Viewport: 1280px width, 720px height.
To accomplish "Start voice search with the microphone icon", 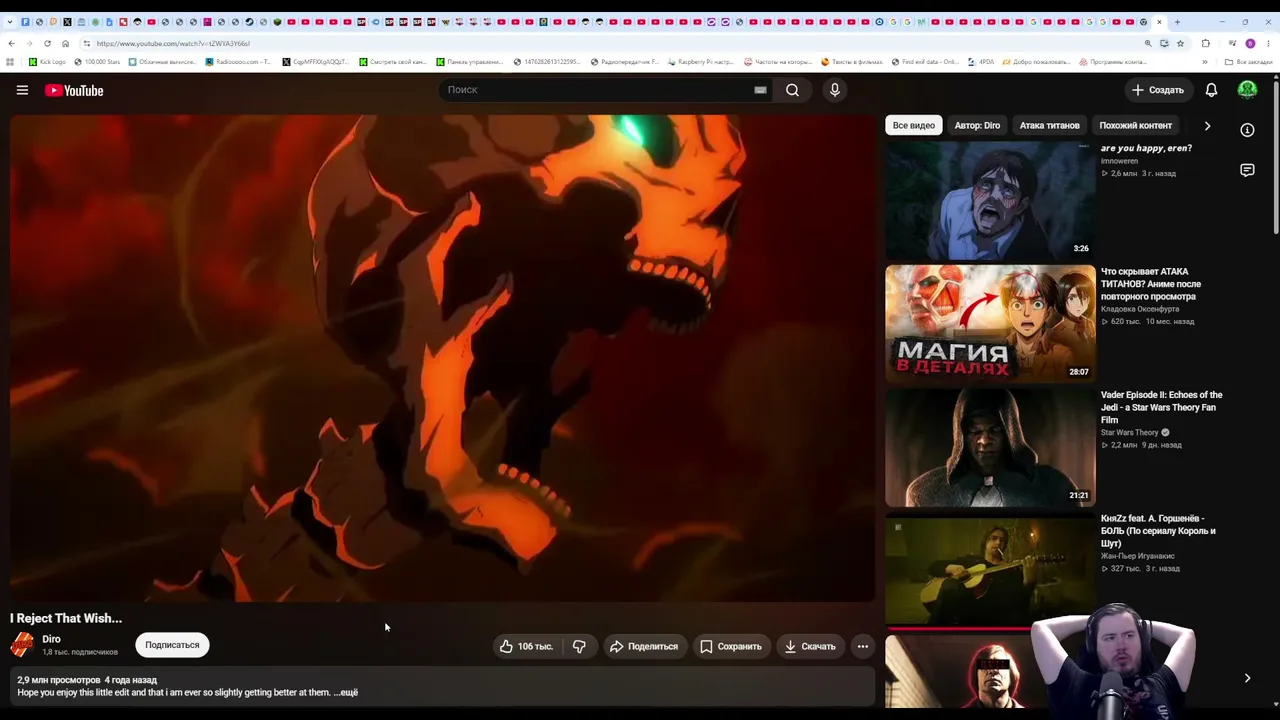I will pos(835,90).
